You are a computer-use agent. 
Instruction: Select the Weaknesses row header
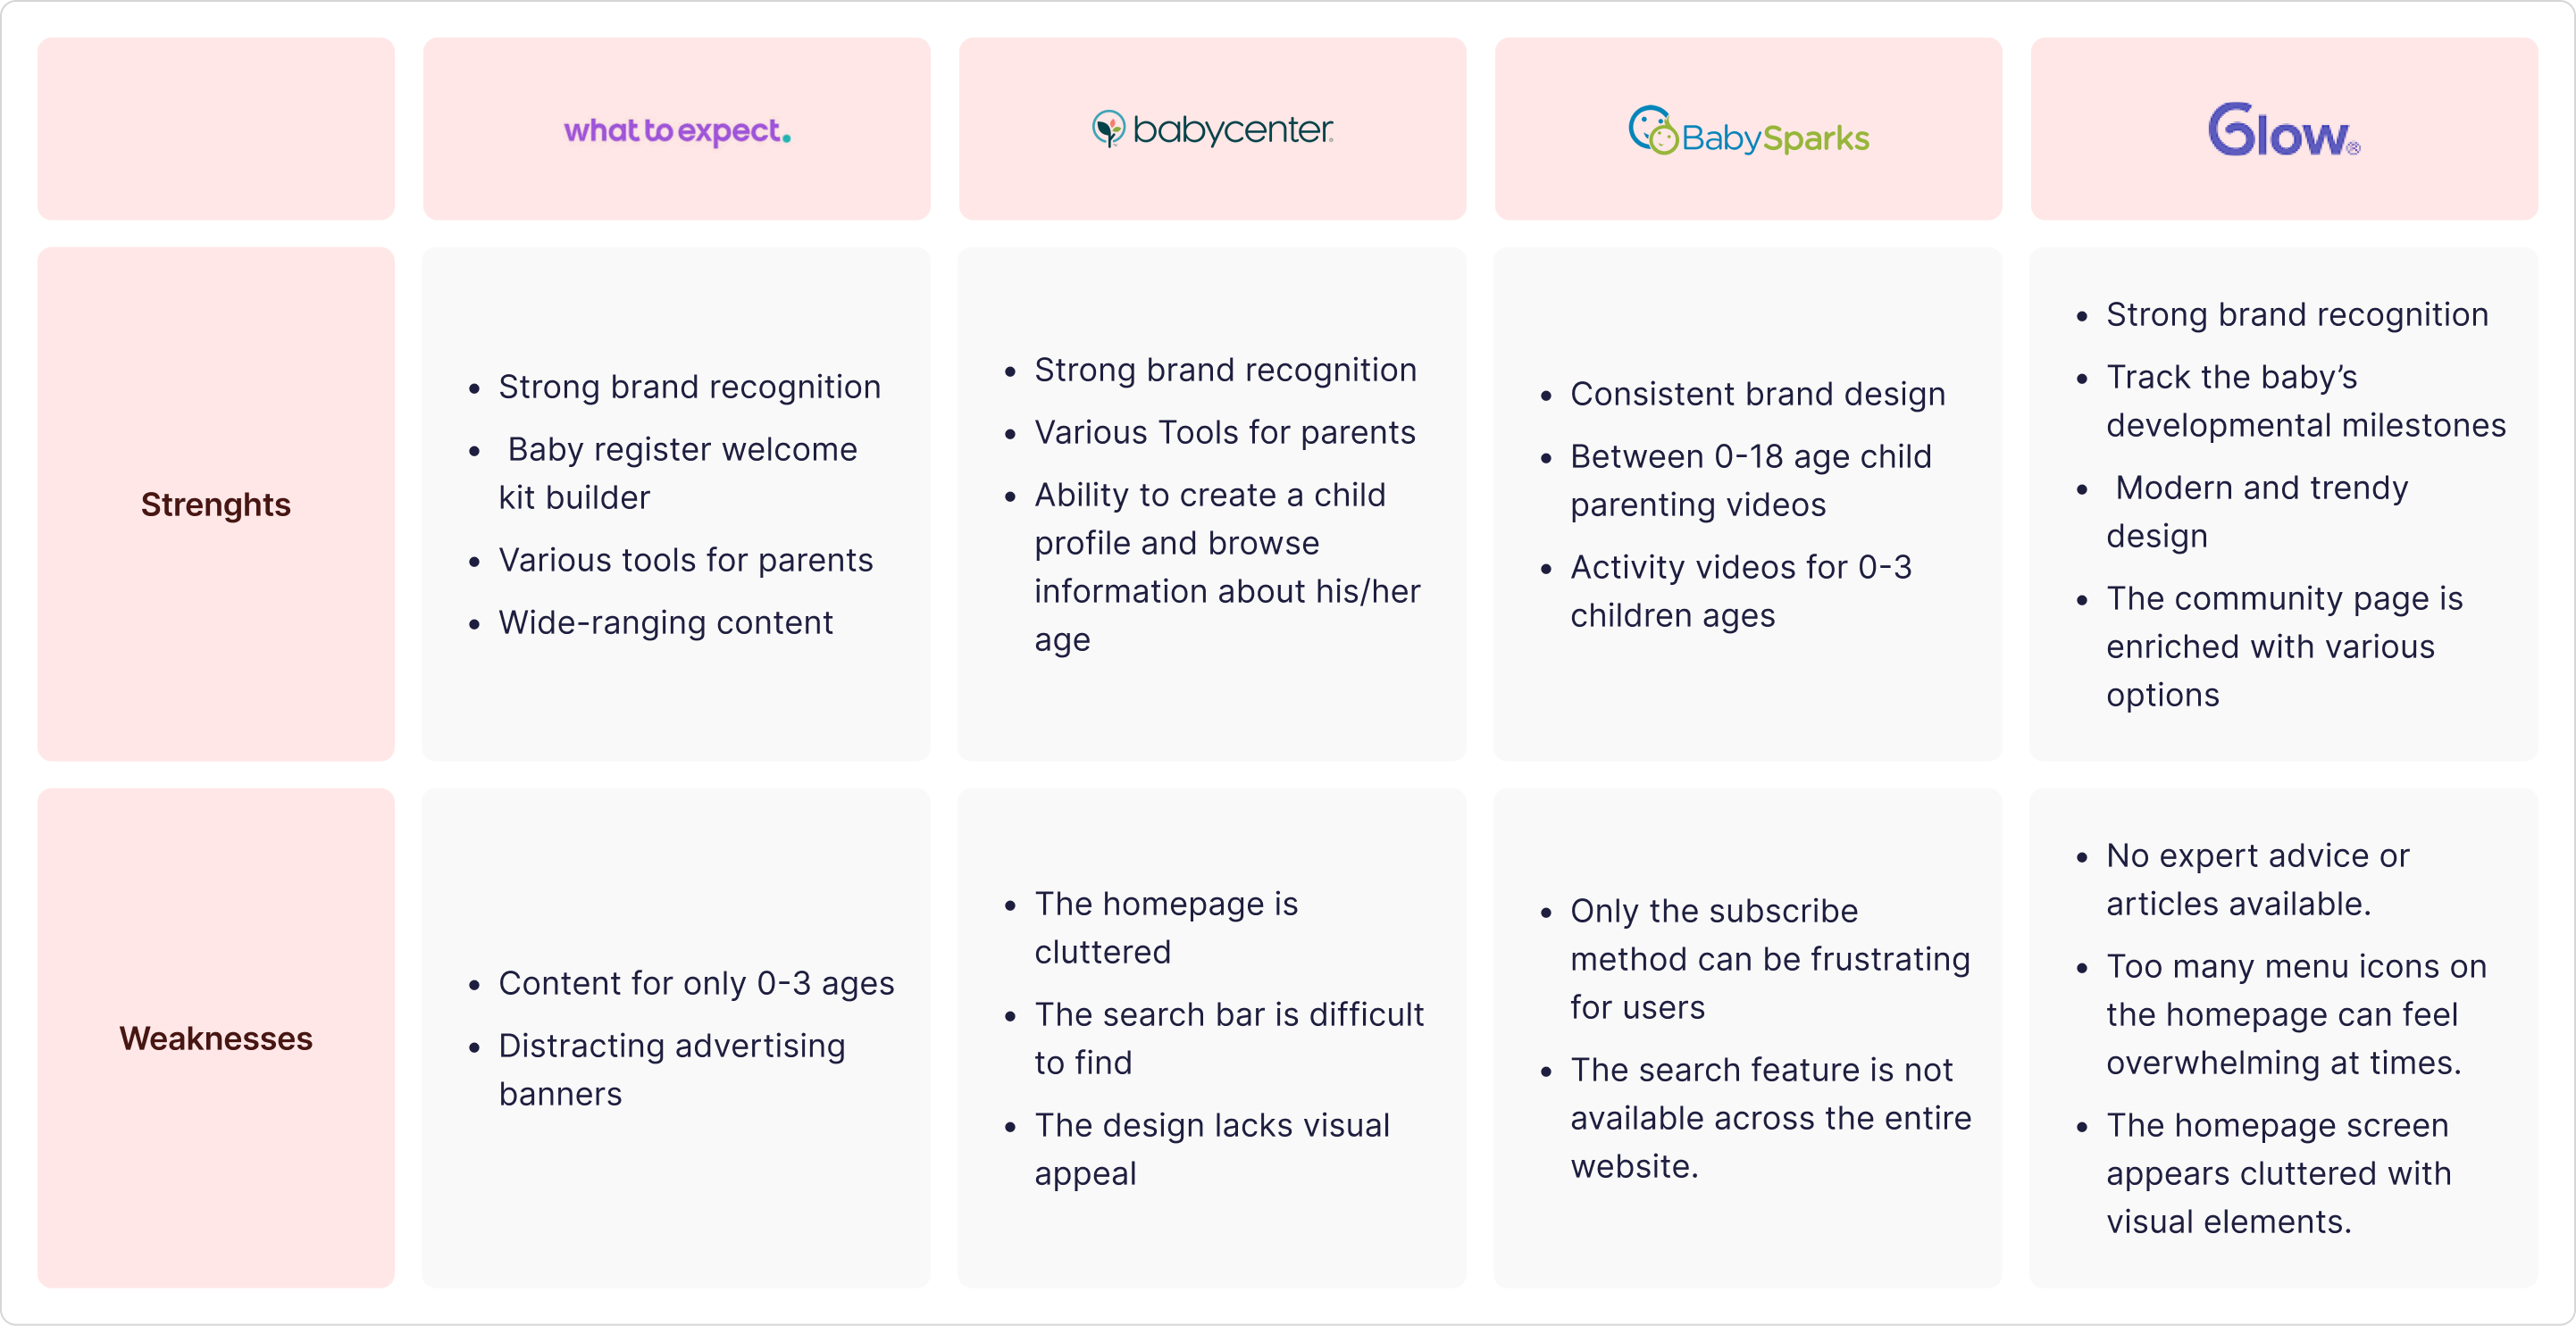[x=215, y=1038]
